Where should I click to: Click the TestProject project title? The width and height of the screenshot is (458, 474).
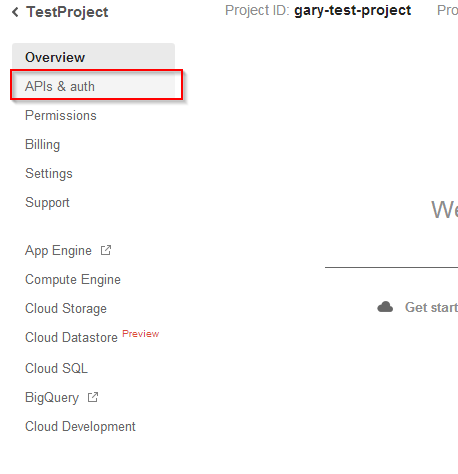(67, 12)
